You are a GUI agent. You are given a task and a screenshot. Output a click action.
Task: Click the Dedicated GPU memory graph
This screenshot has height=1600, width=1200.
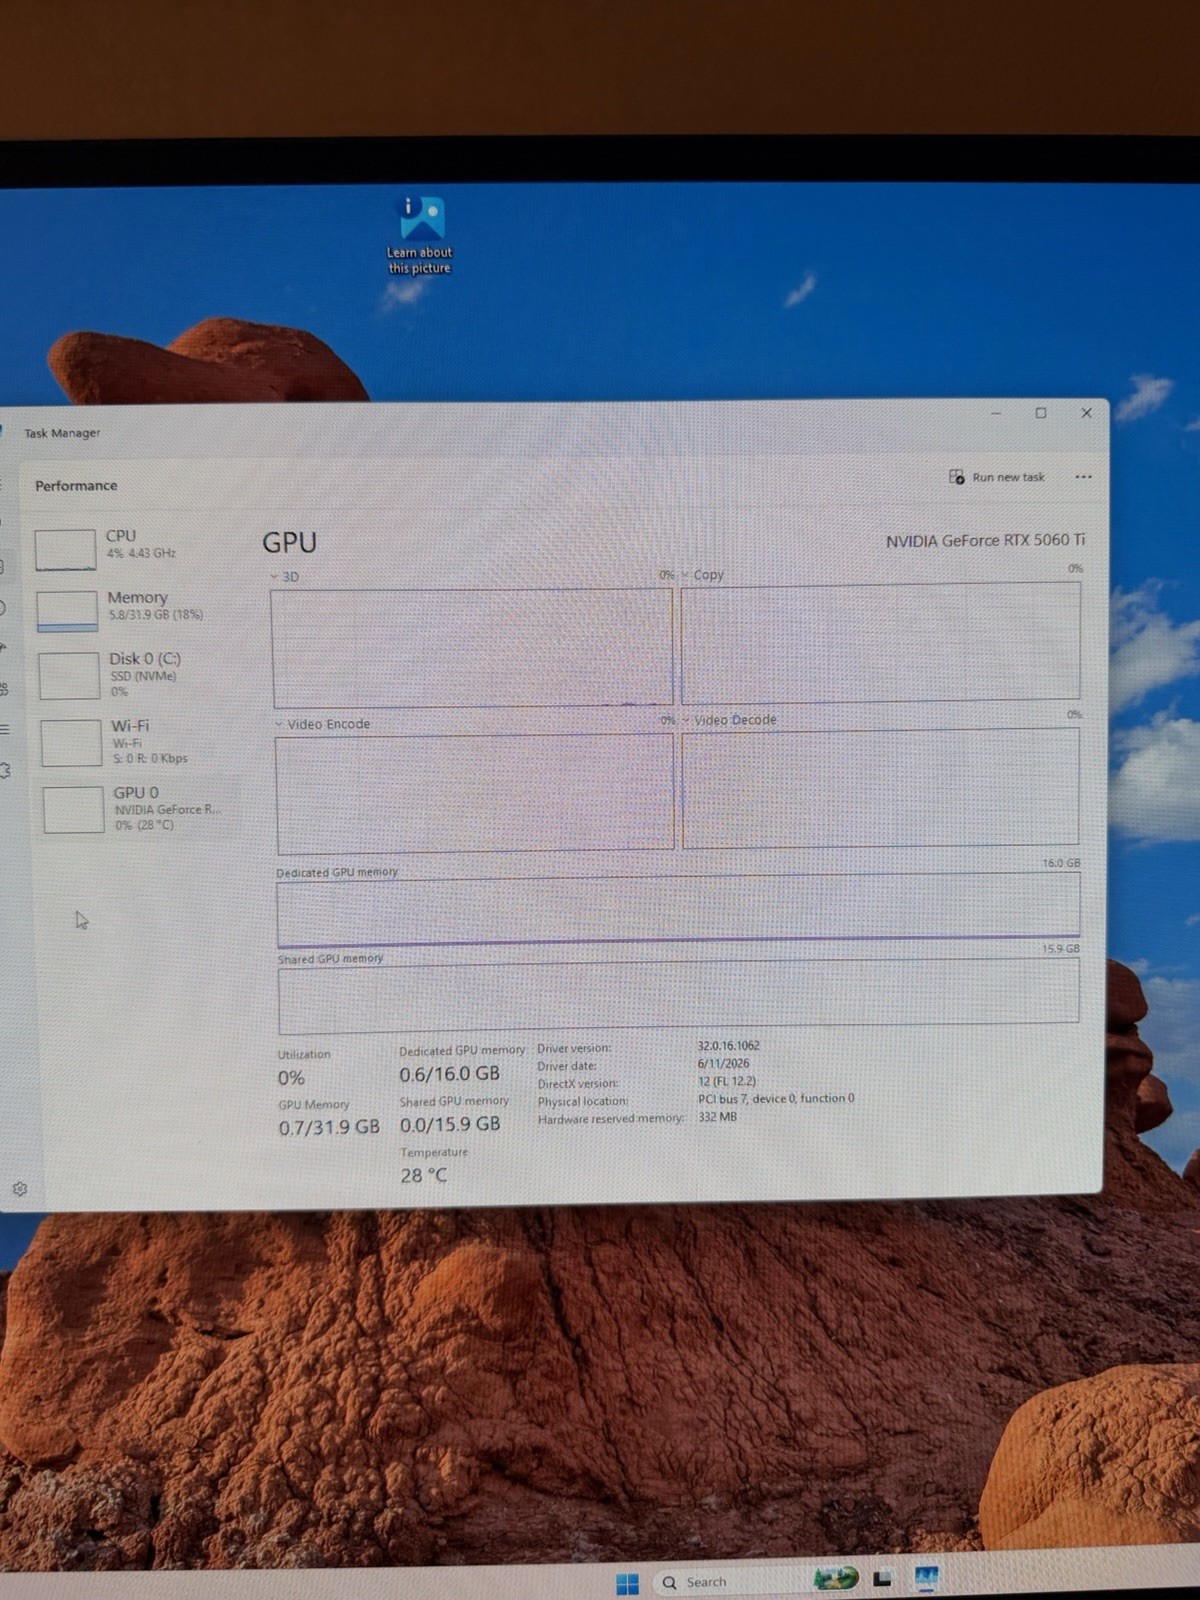(x=678, y=909)
